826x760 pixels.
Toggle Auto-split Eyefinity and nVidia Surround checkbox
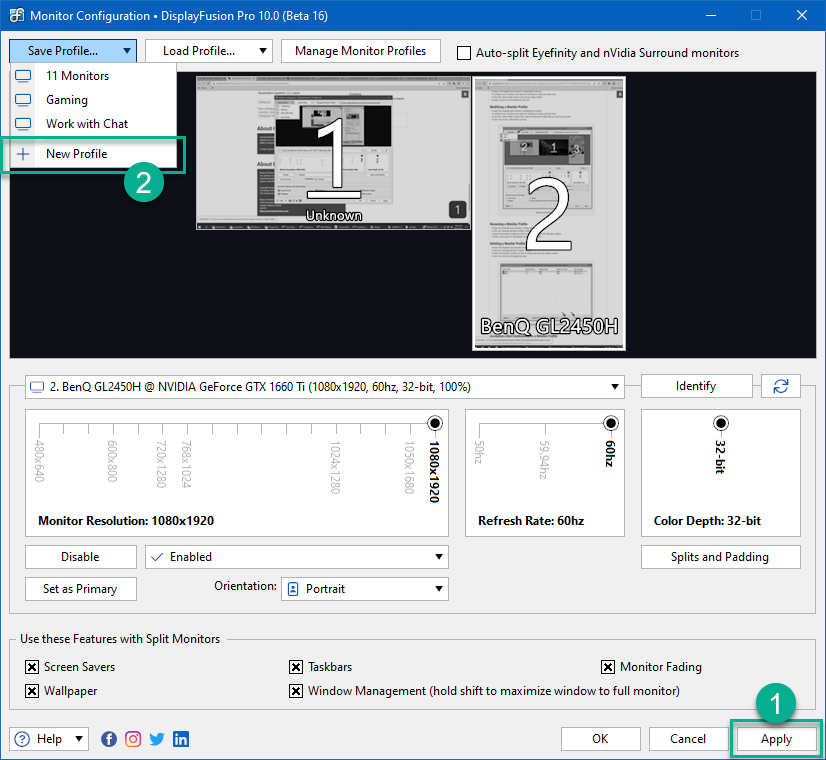click(x=464, y=53)
